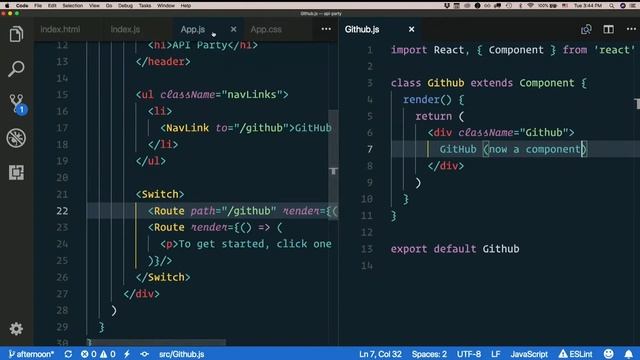Switch to the App.css tab
The image size is (640, 360).
coord(266,29)
